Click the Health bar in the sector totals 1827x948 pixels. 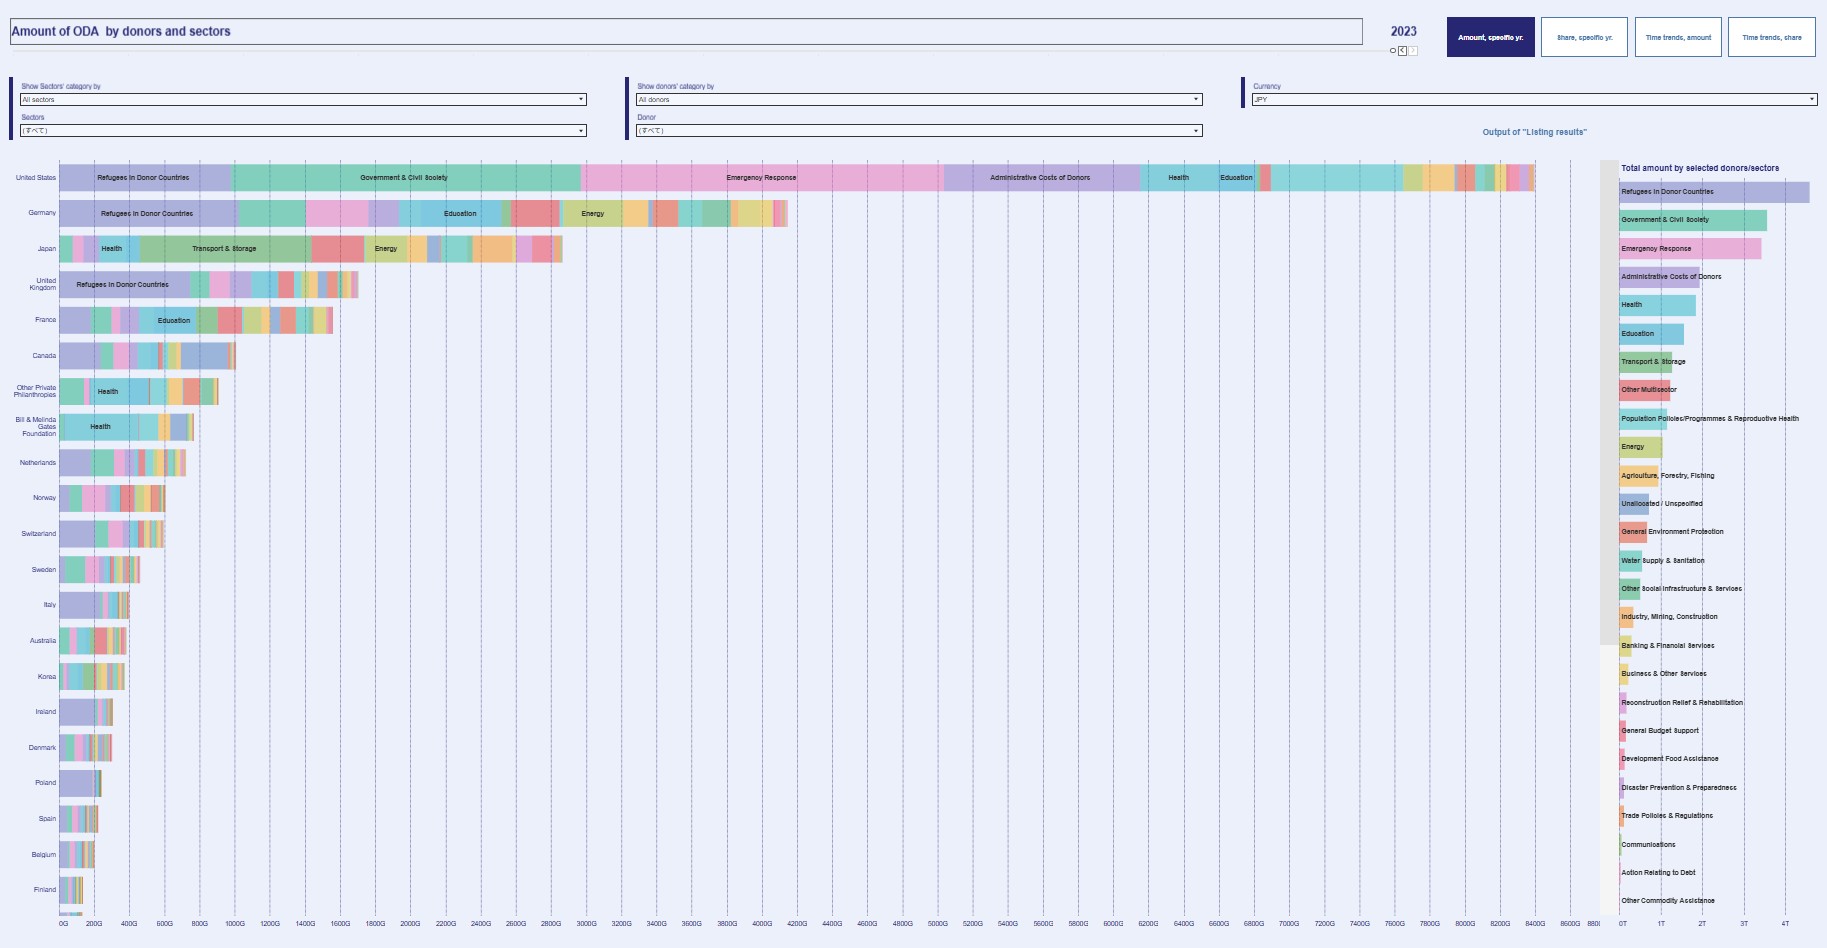pos(1657,305)
